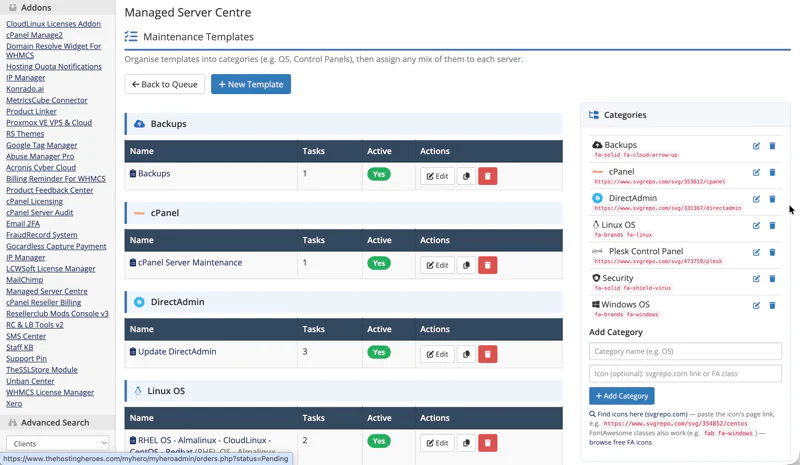Open MailChimp addon

pyautogui.click(x=24, y=280)
